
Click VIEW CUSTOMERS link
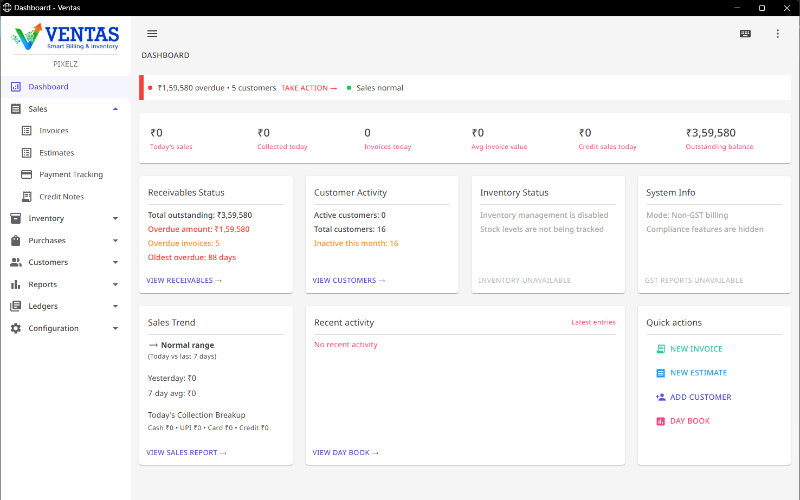349,280
